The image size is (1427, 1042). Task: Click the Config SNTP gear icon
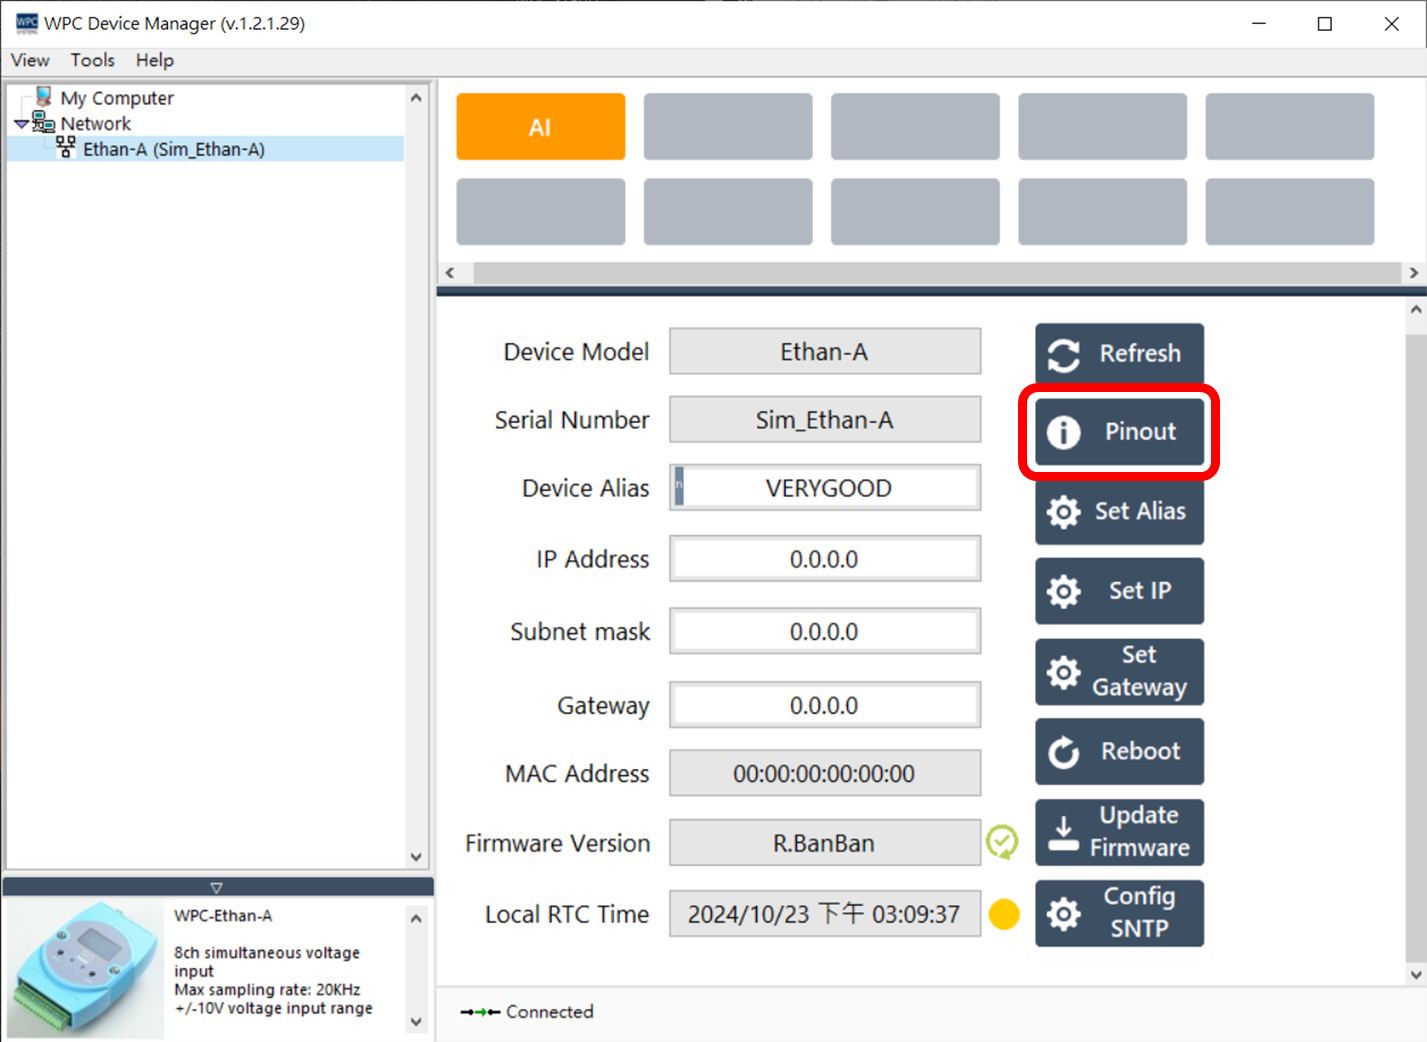pyautogui.click(x=1063, y=913)
